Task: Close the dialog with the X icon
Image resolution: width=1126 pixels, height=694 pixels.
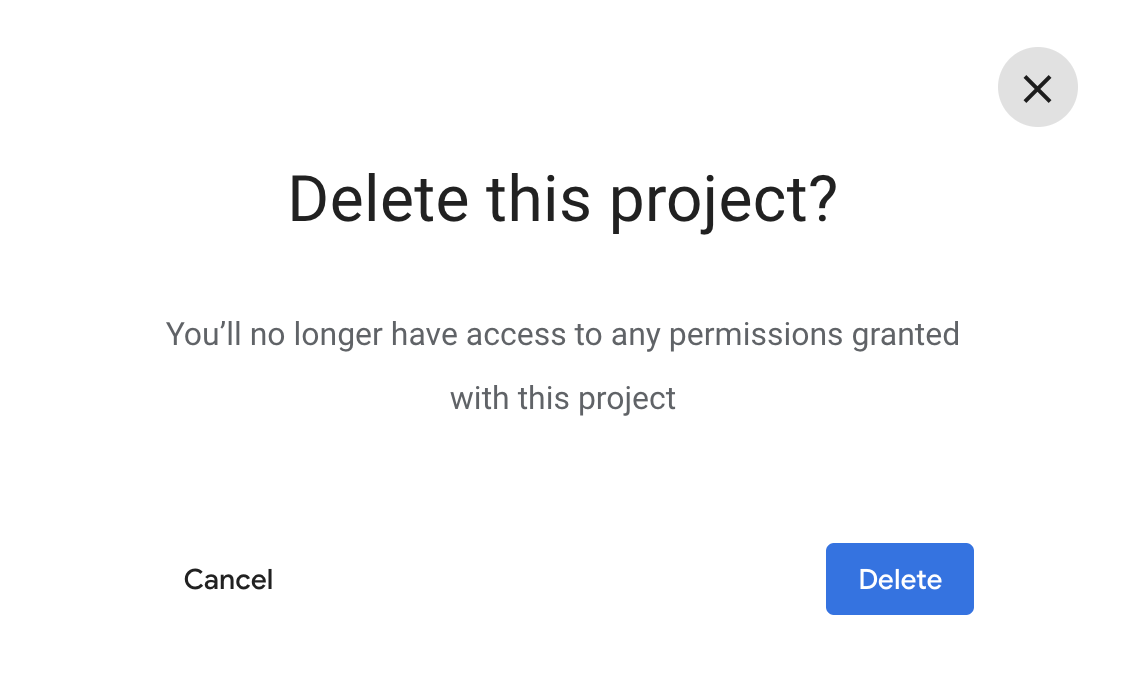Action: click(1037, 88)
